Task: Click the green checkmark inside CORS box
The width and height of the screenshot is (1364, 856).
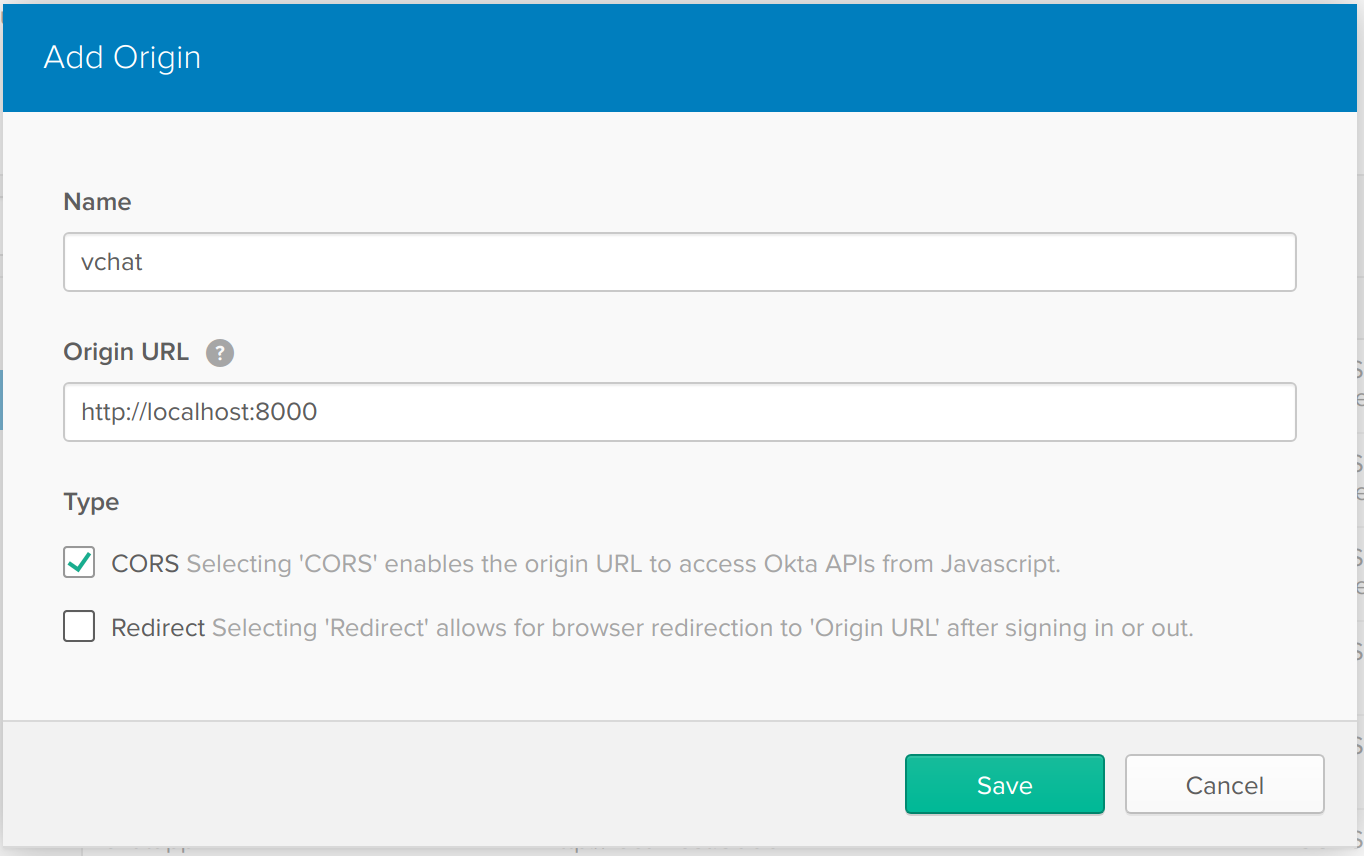Action: [80, 562]
